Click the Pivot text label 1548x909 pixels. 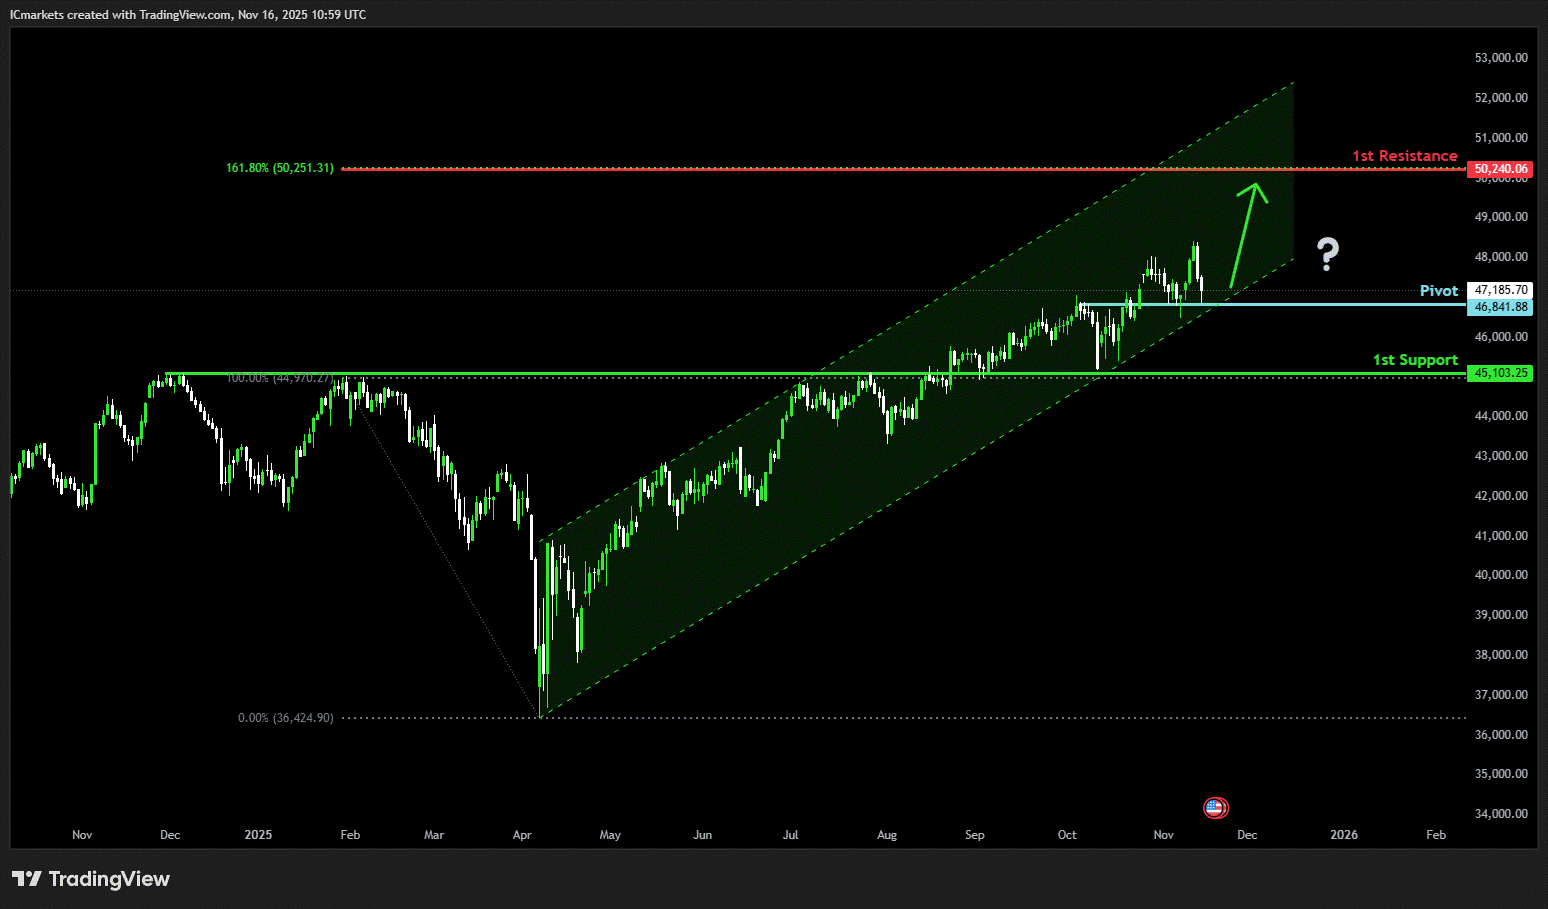tap(1438, 291)
